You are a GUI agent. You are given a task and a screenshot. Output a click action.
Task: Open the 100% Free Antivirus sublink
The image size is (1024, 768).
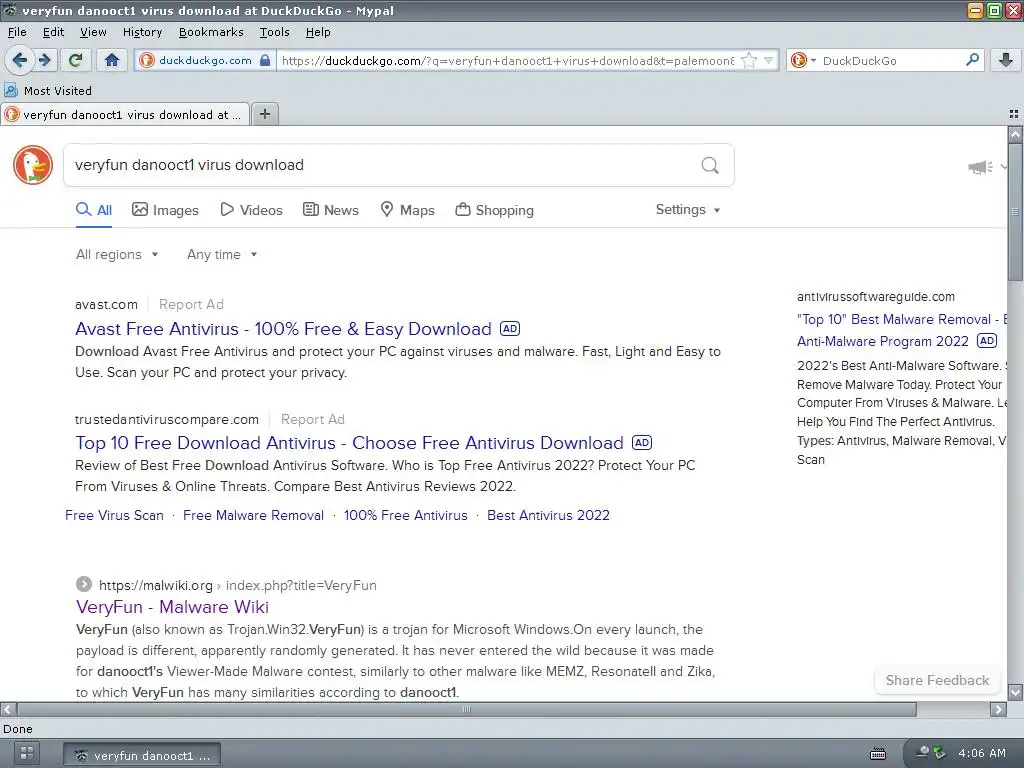coord(406,515)
